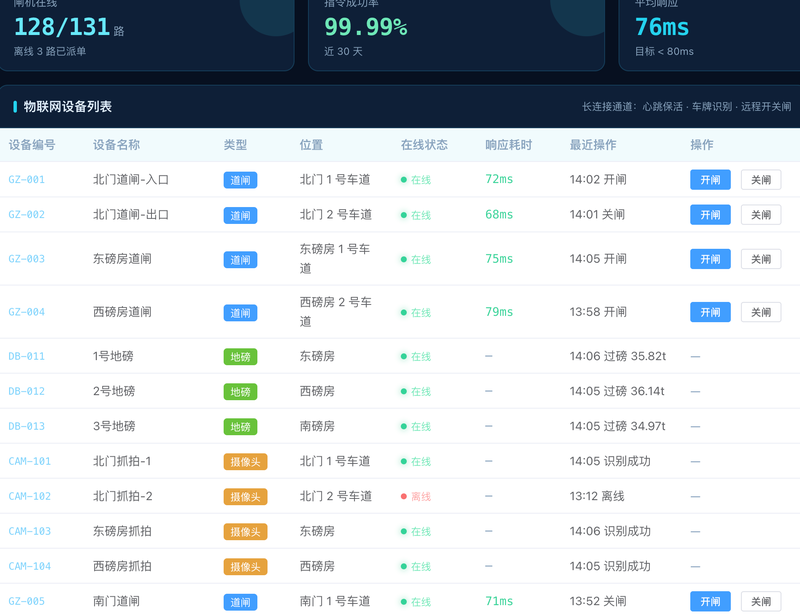
Task: Click the 99.99% command success rate
Action: click(x=366, y=27)
